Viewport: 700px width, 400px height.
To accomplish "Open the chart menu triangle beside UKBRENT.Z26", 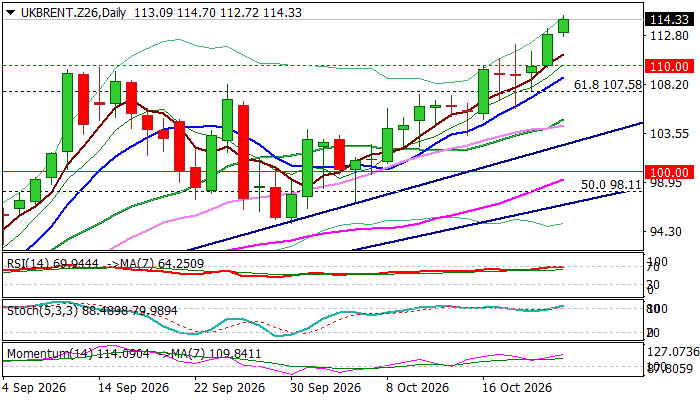I will click(11, 13).
